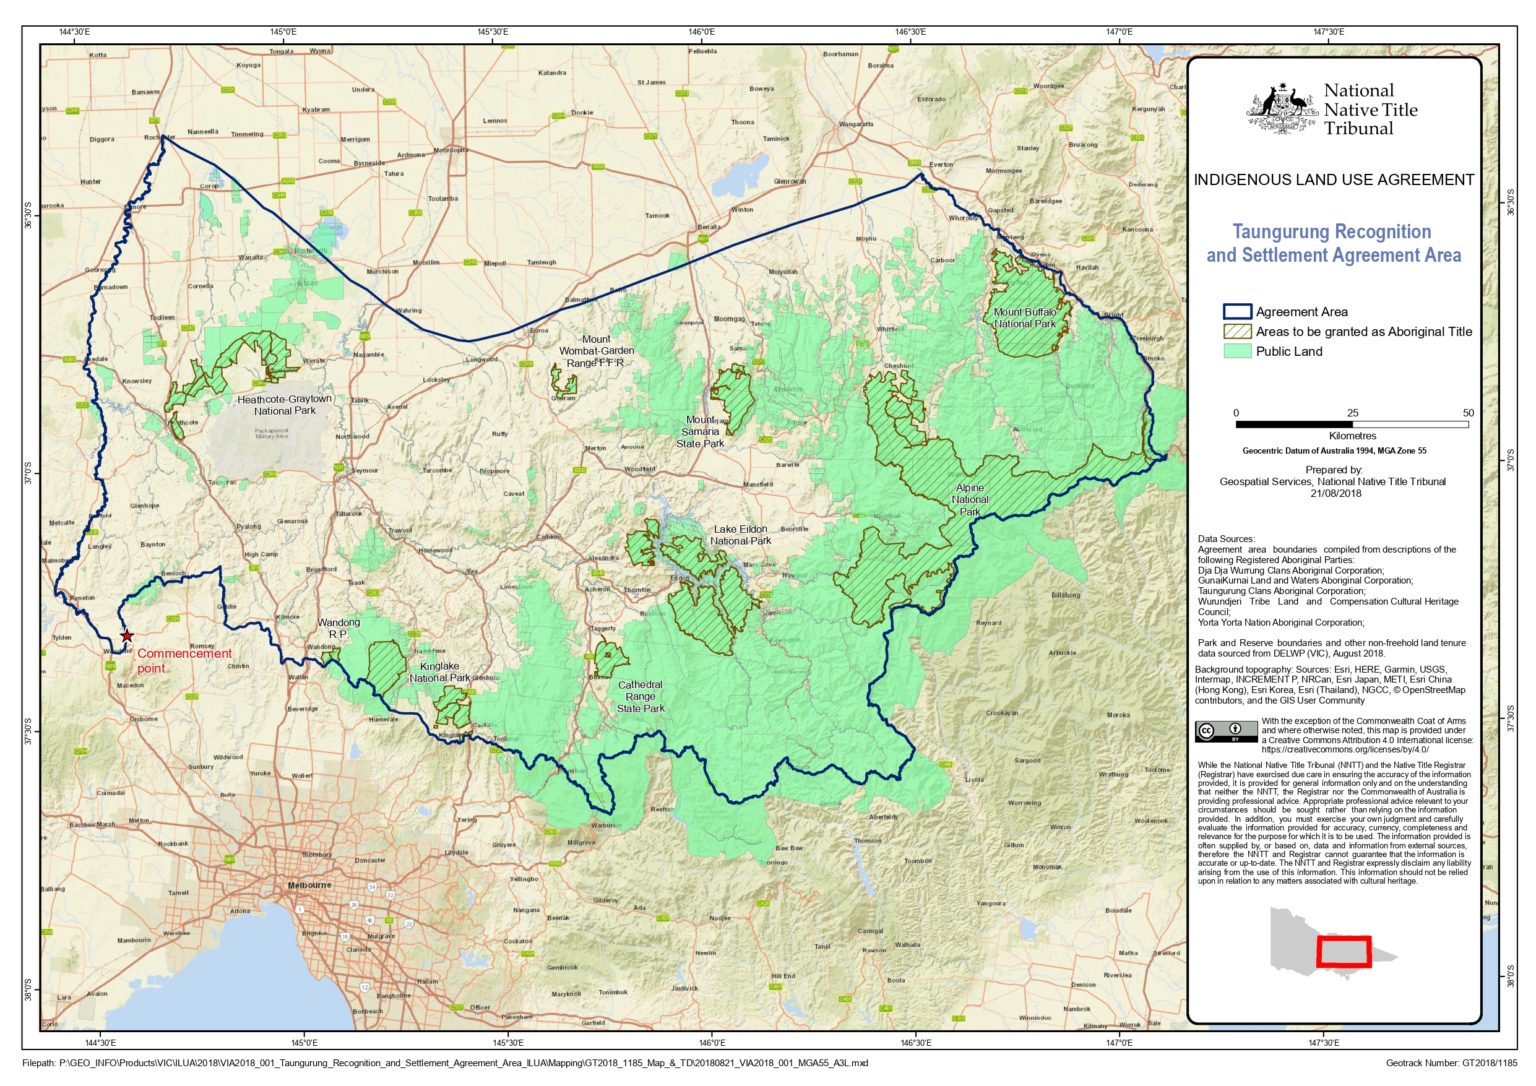
Task: Select the green route shield near Mansfield
Action: pyautogui.click(x=766, y=440)
